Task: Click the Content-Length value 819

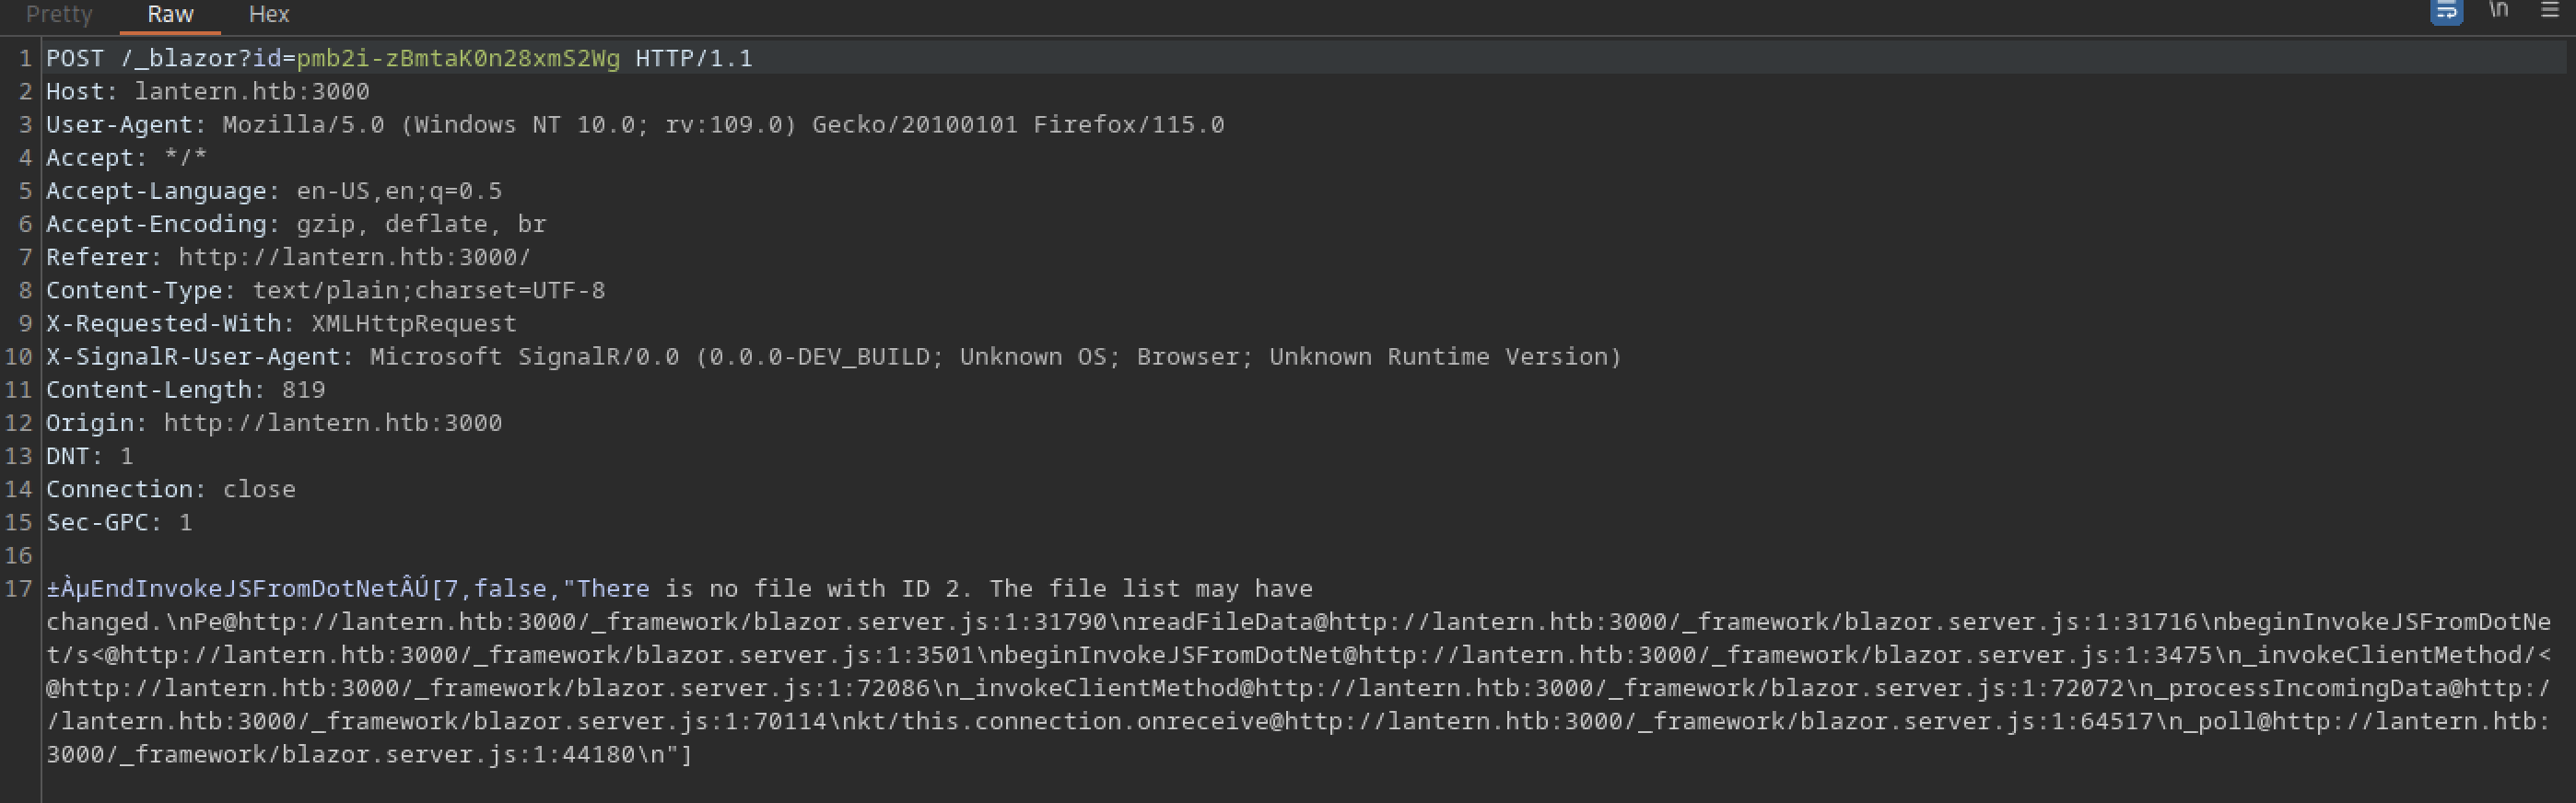Action: (303, 389)
